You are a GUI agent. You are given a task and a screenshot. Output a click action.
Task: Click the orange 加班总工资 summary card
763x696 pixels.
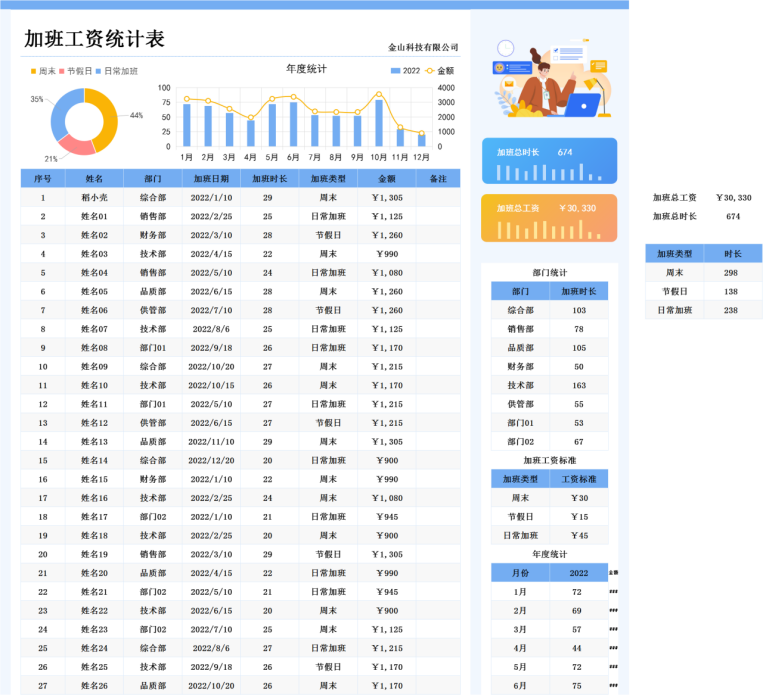point(549,217)
